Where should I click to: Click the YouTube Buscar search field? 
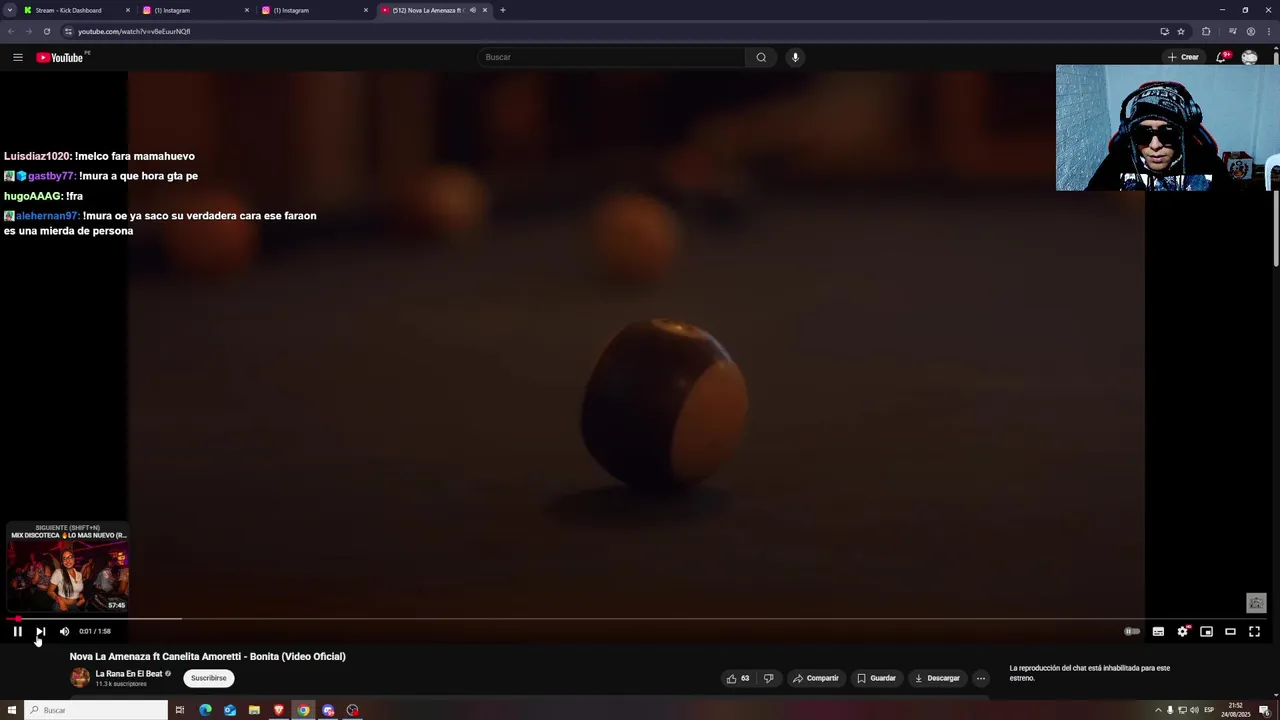coord(612,57)
